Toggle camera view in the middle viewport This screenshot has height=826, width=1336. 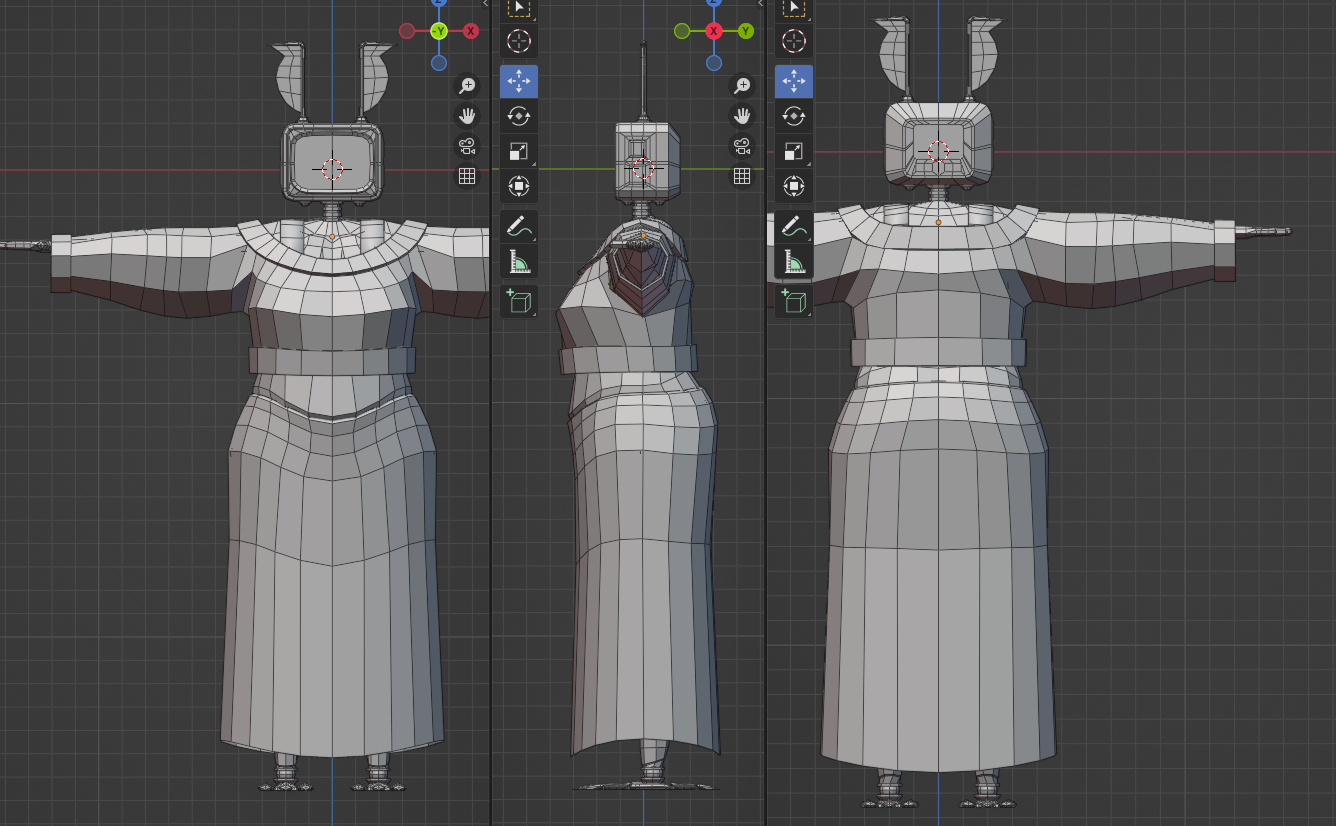[x=742, y=146]
